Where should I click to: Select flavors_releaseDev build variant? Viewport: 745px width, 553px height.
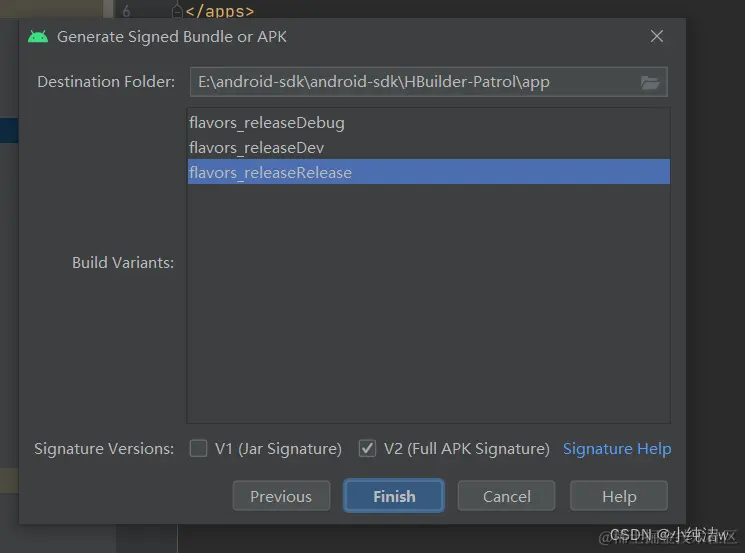(429, 148)
